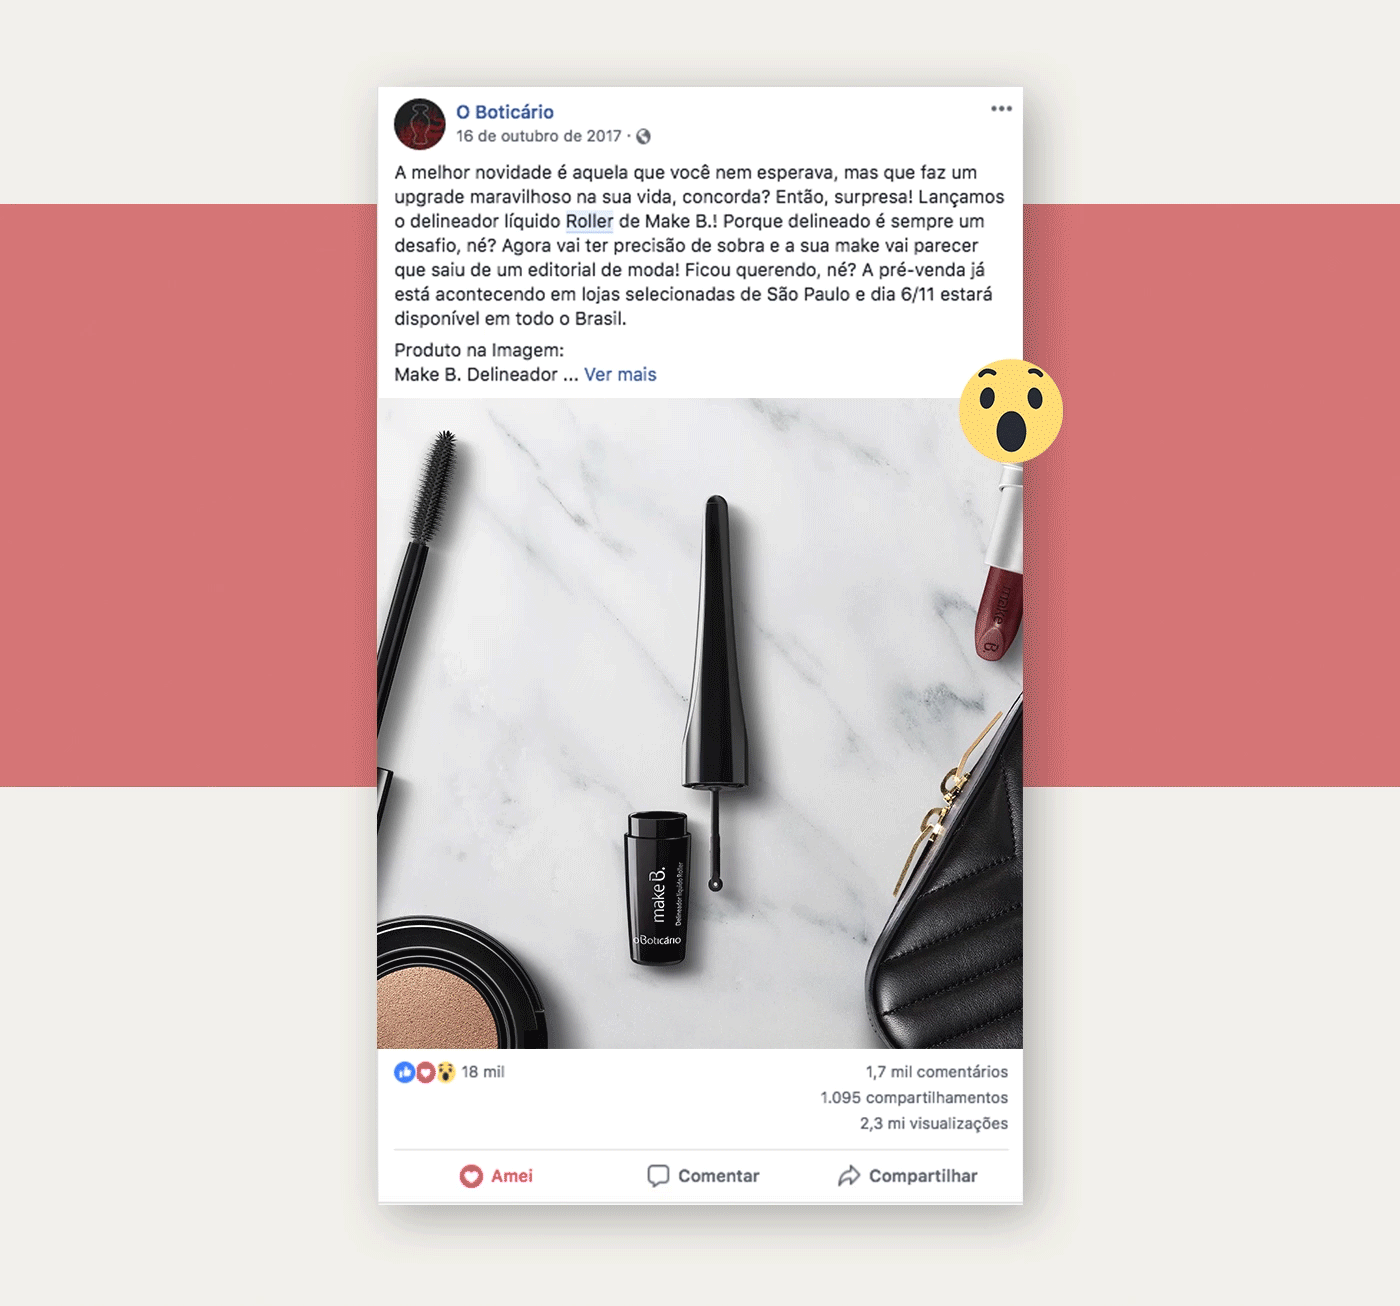Click the small Wow reaction icon
Screen dimensions: 1400x1306
445,1072
